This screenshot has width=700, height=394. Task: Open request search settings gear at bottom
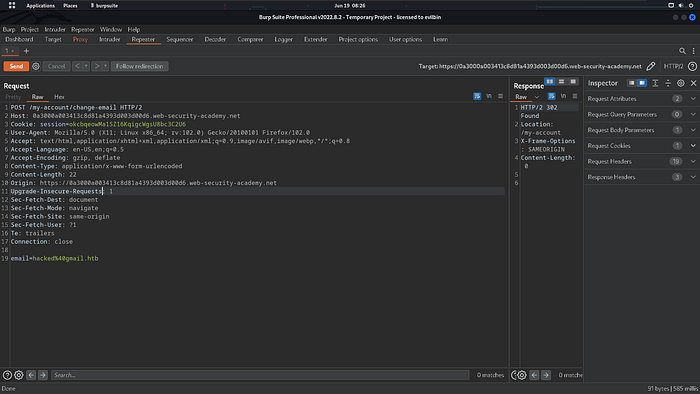coord(19,375)
